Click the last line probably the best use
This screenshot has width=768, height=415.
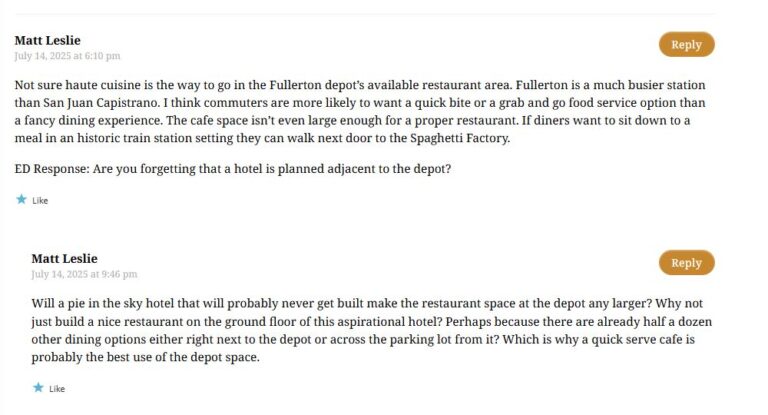point(145,357)
